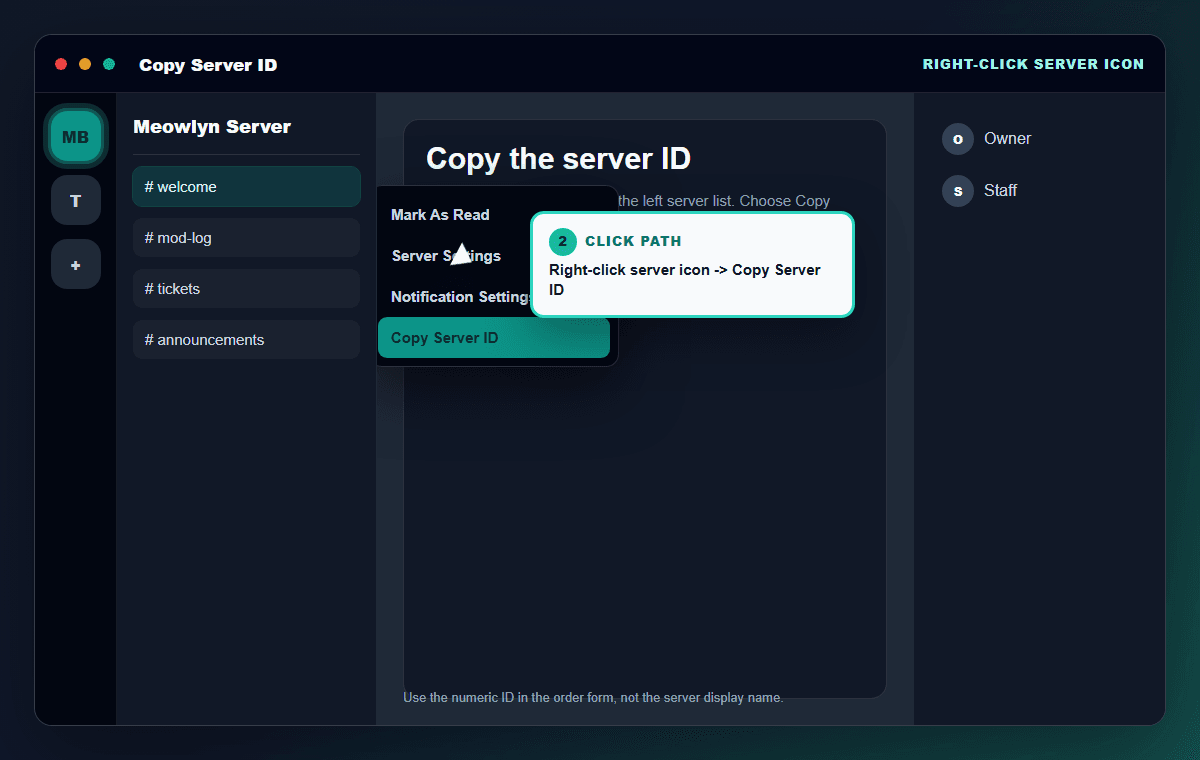Click the 'Copy Server ID' window title
The height and width of the screenshot is (760, 1200).
tap(208, 65)
